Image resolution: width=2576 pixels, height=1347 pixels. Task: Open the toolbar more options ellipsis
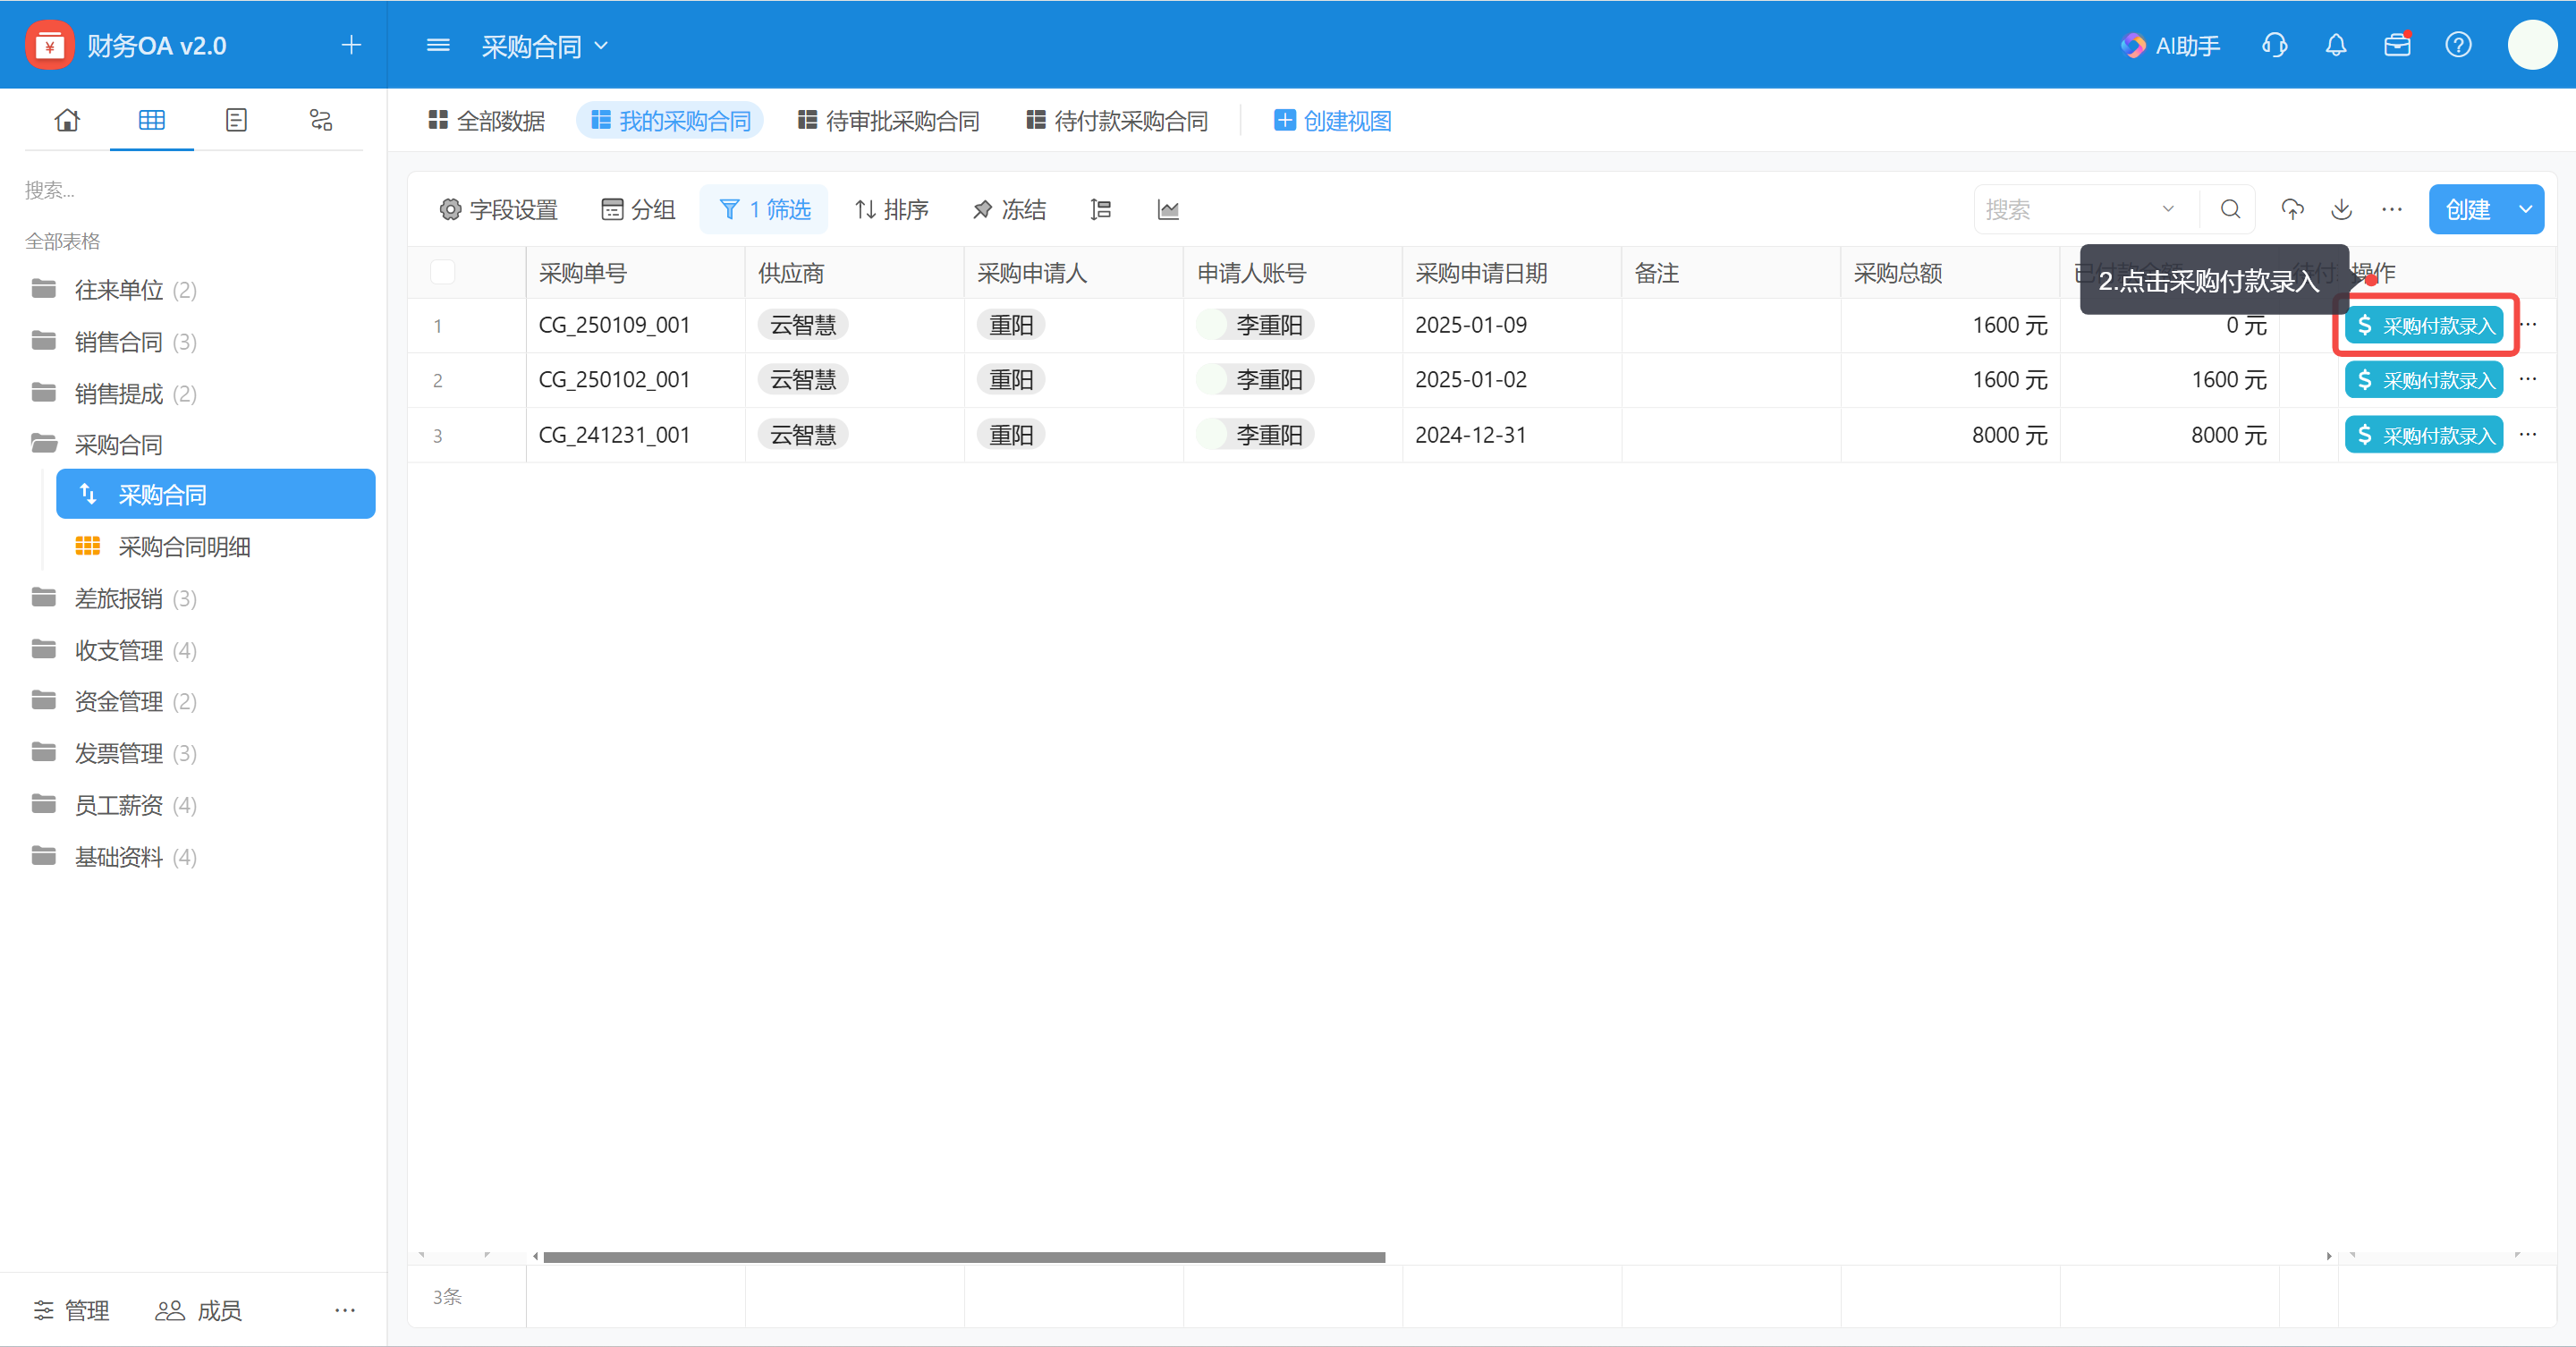(2391, 209)
